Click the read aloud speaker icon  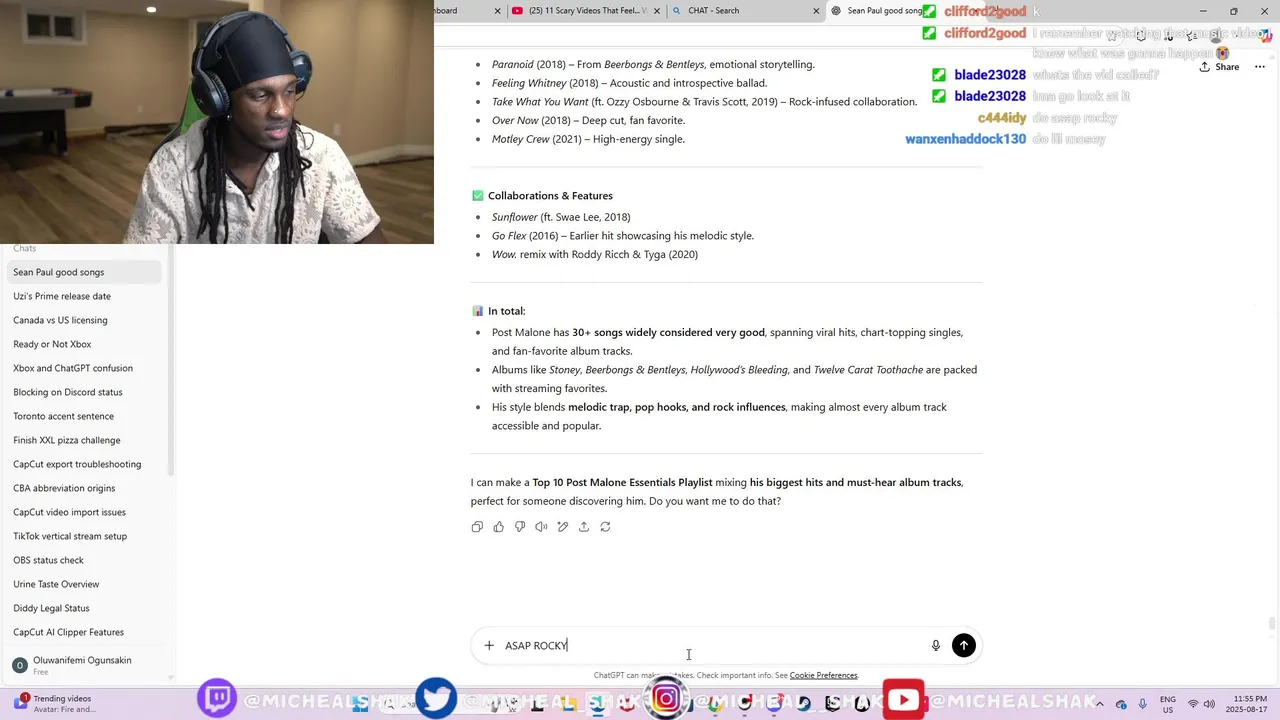[x=541, y=527]
